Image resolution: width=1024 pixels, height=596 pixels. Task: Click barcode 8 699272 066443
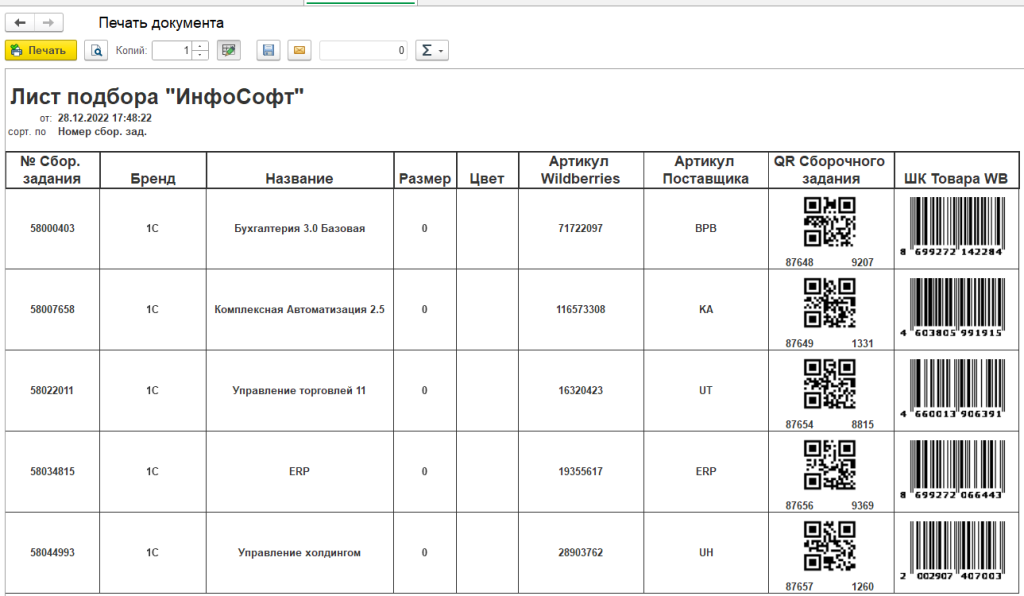tap(953, 469)
